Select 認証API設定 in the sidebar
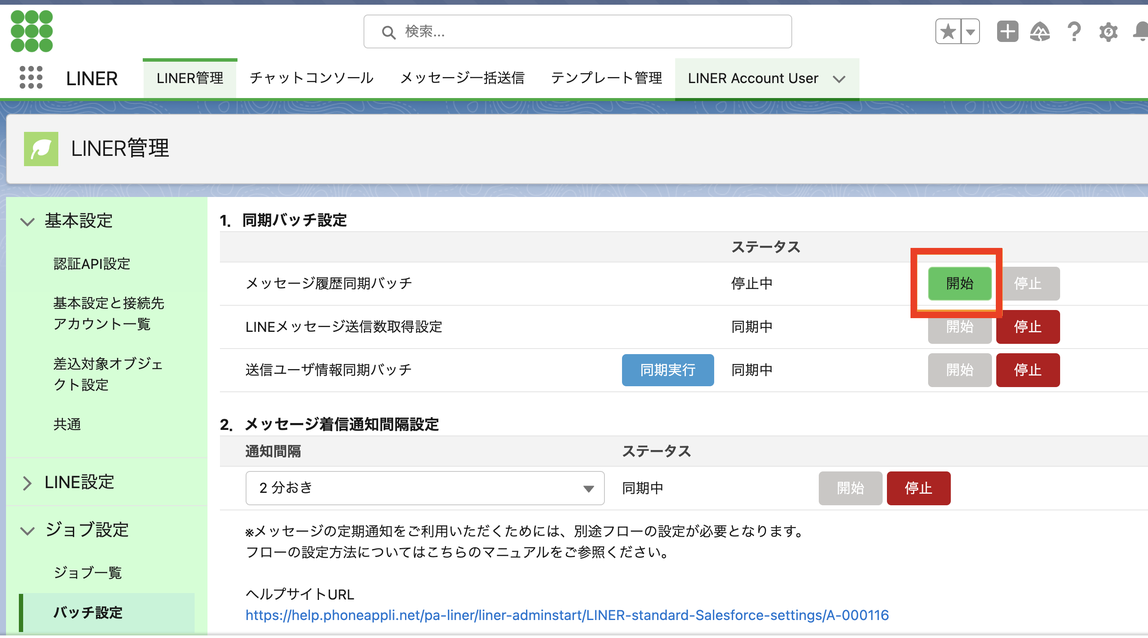The width and height of the screenshot is (1148, 638). click(x=92, y=264)
